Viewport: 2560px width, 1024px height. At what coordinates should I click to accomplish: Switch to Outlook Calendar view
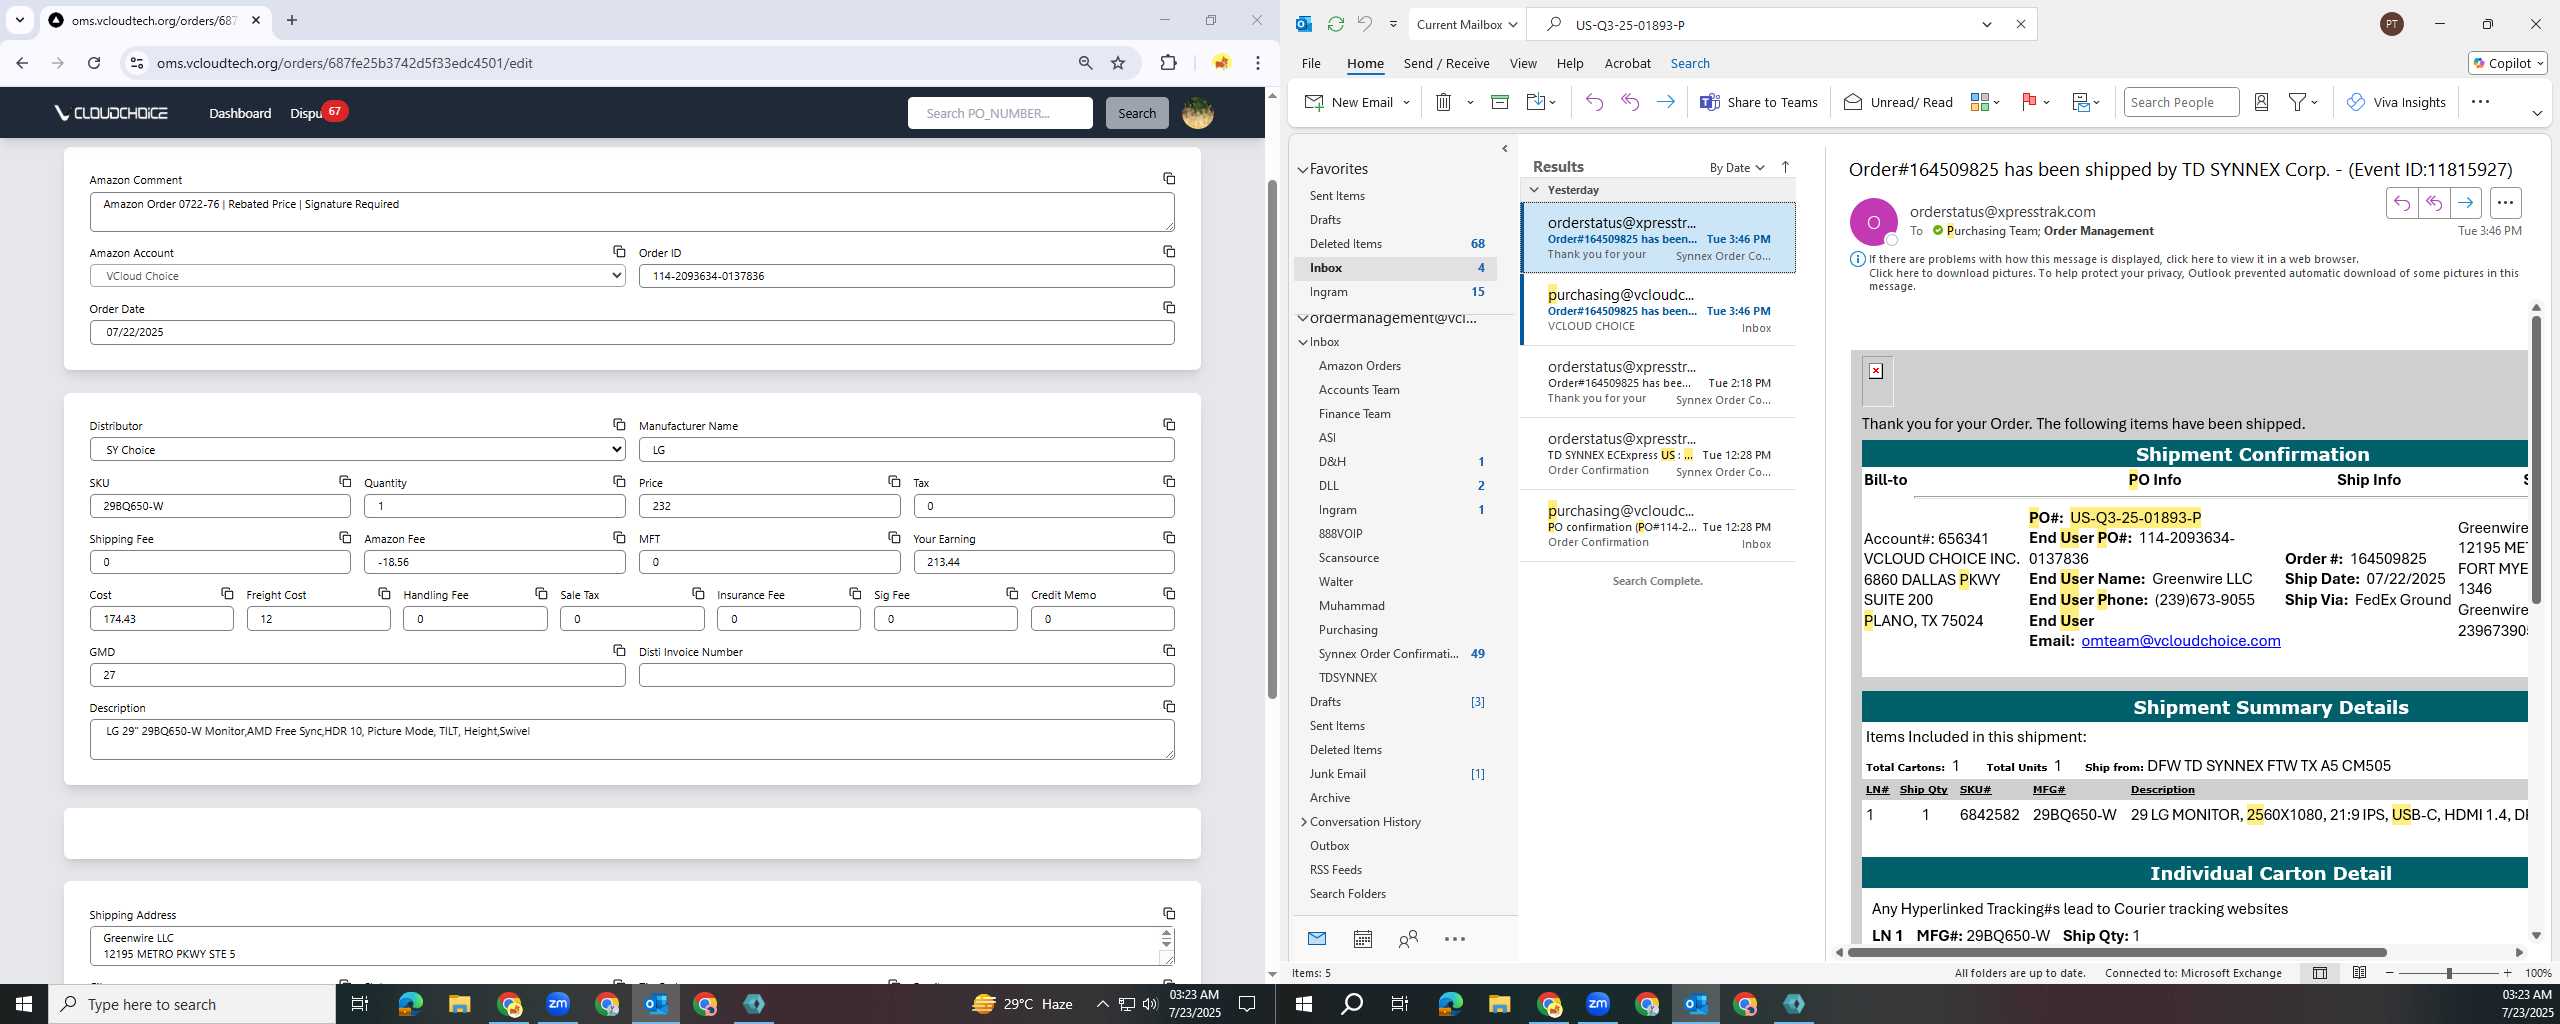(1362, 939)
